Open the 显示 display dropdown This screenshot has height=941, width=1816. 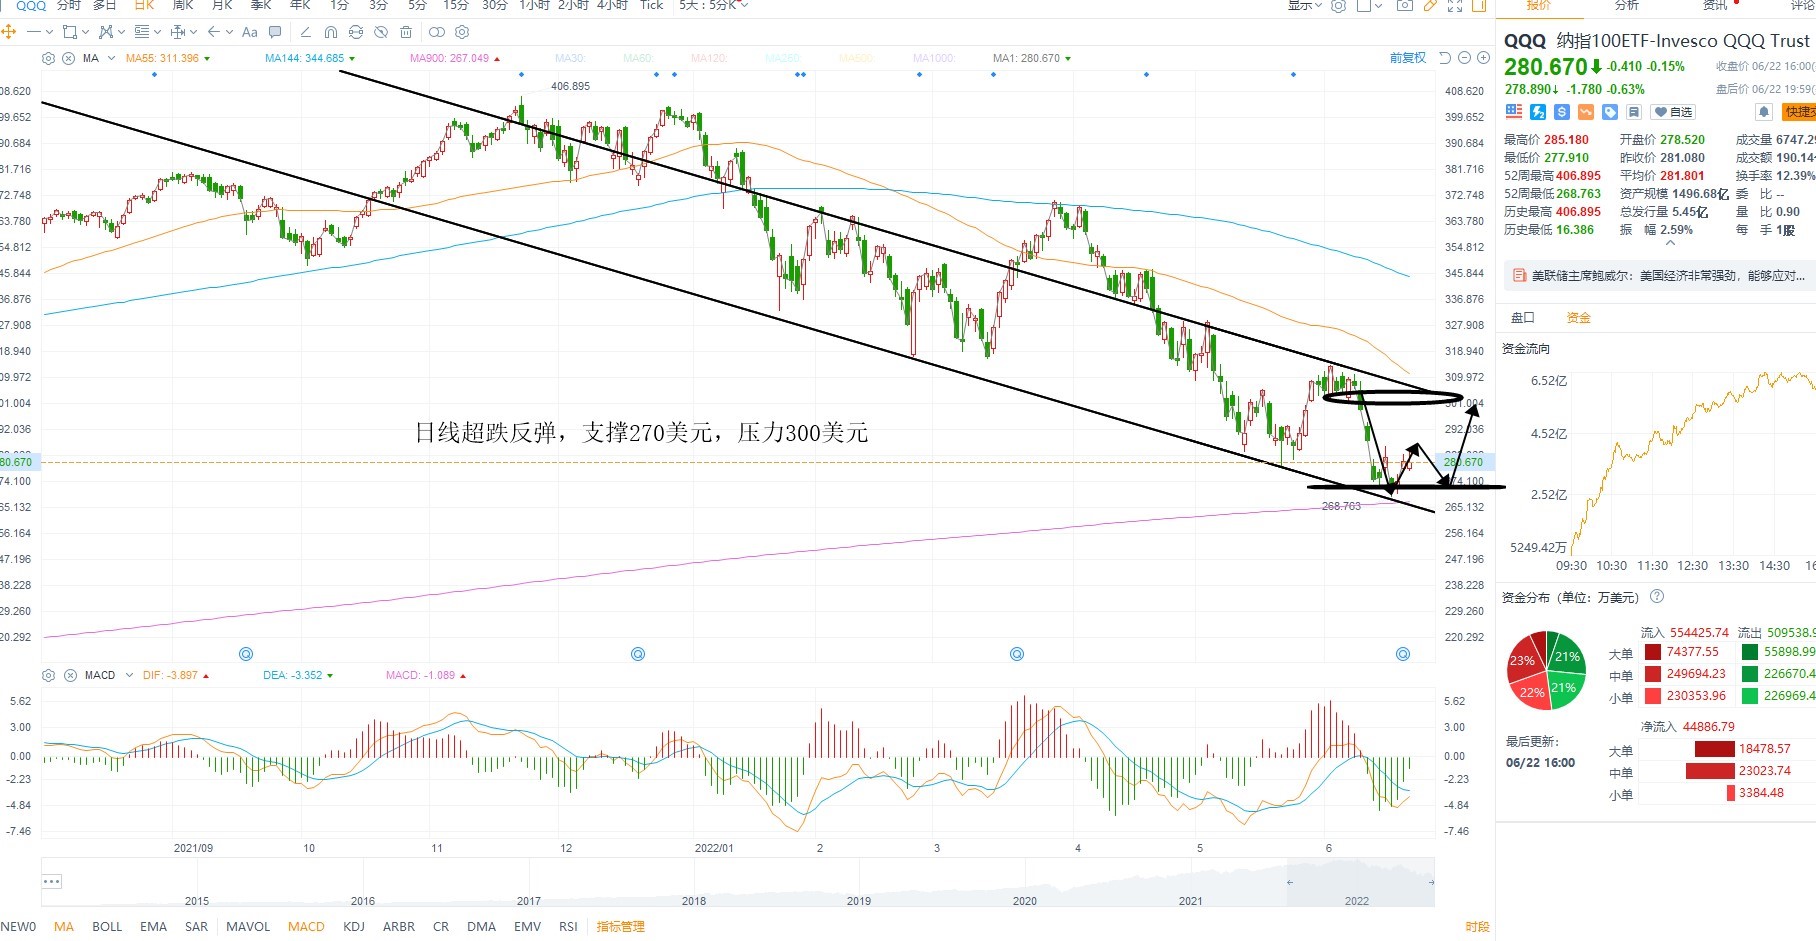pos(1305,5)
